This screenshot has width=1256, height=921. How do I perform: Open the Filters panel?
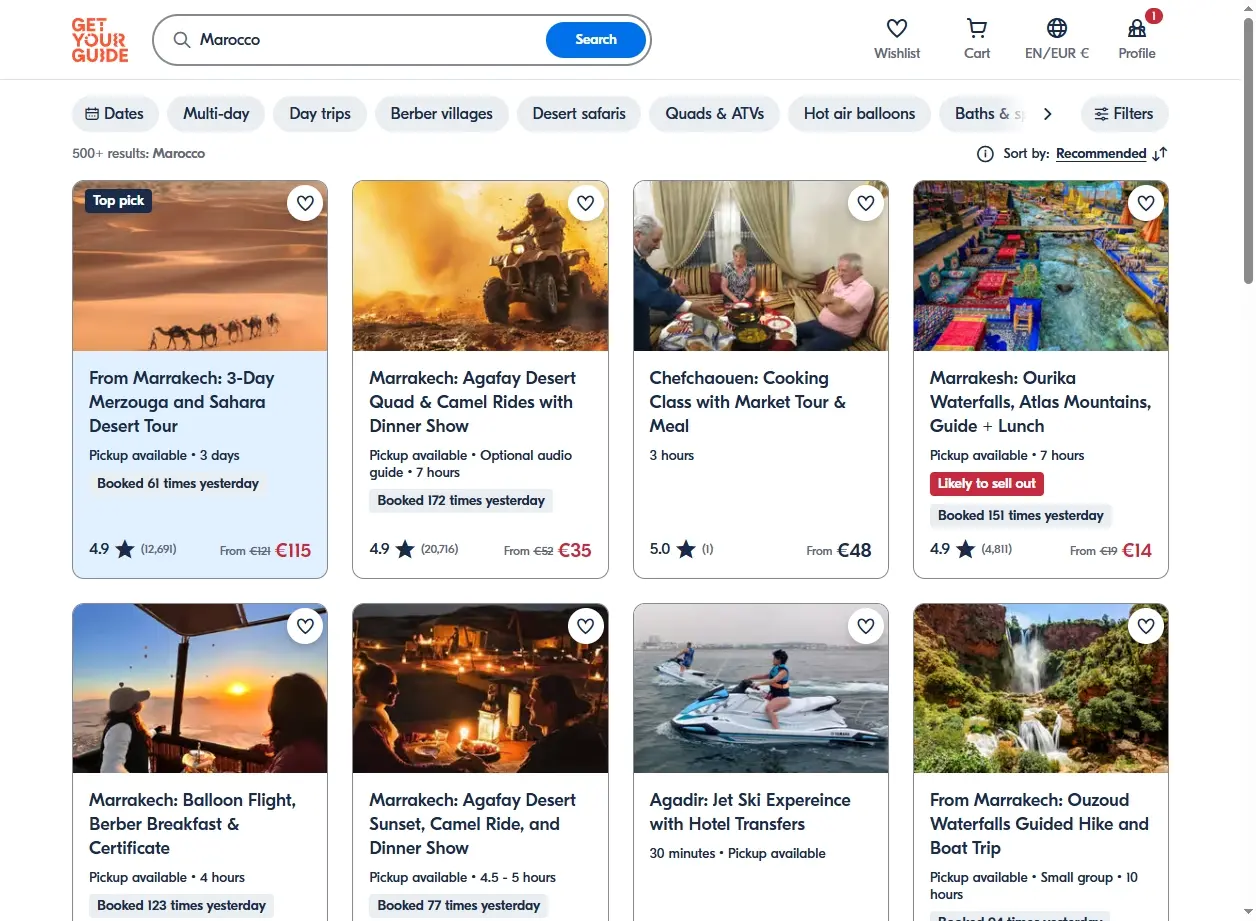coord(1124,114)
